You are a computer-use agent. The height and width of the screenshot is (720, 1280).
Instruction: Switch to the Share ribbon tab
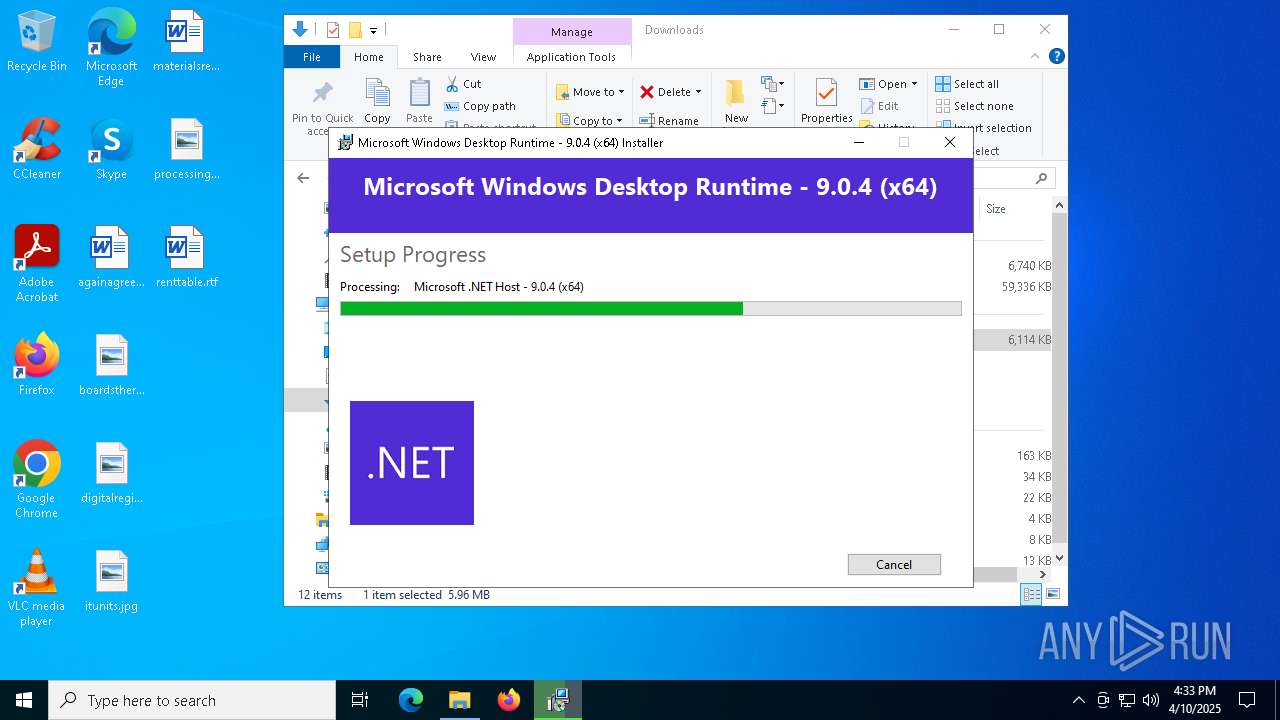click(x=427, y=57)
